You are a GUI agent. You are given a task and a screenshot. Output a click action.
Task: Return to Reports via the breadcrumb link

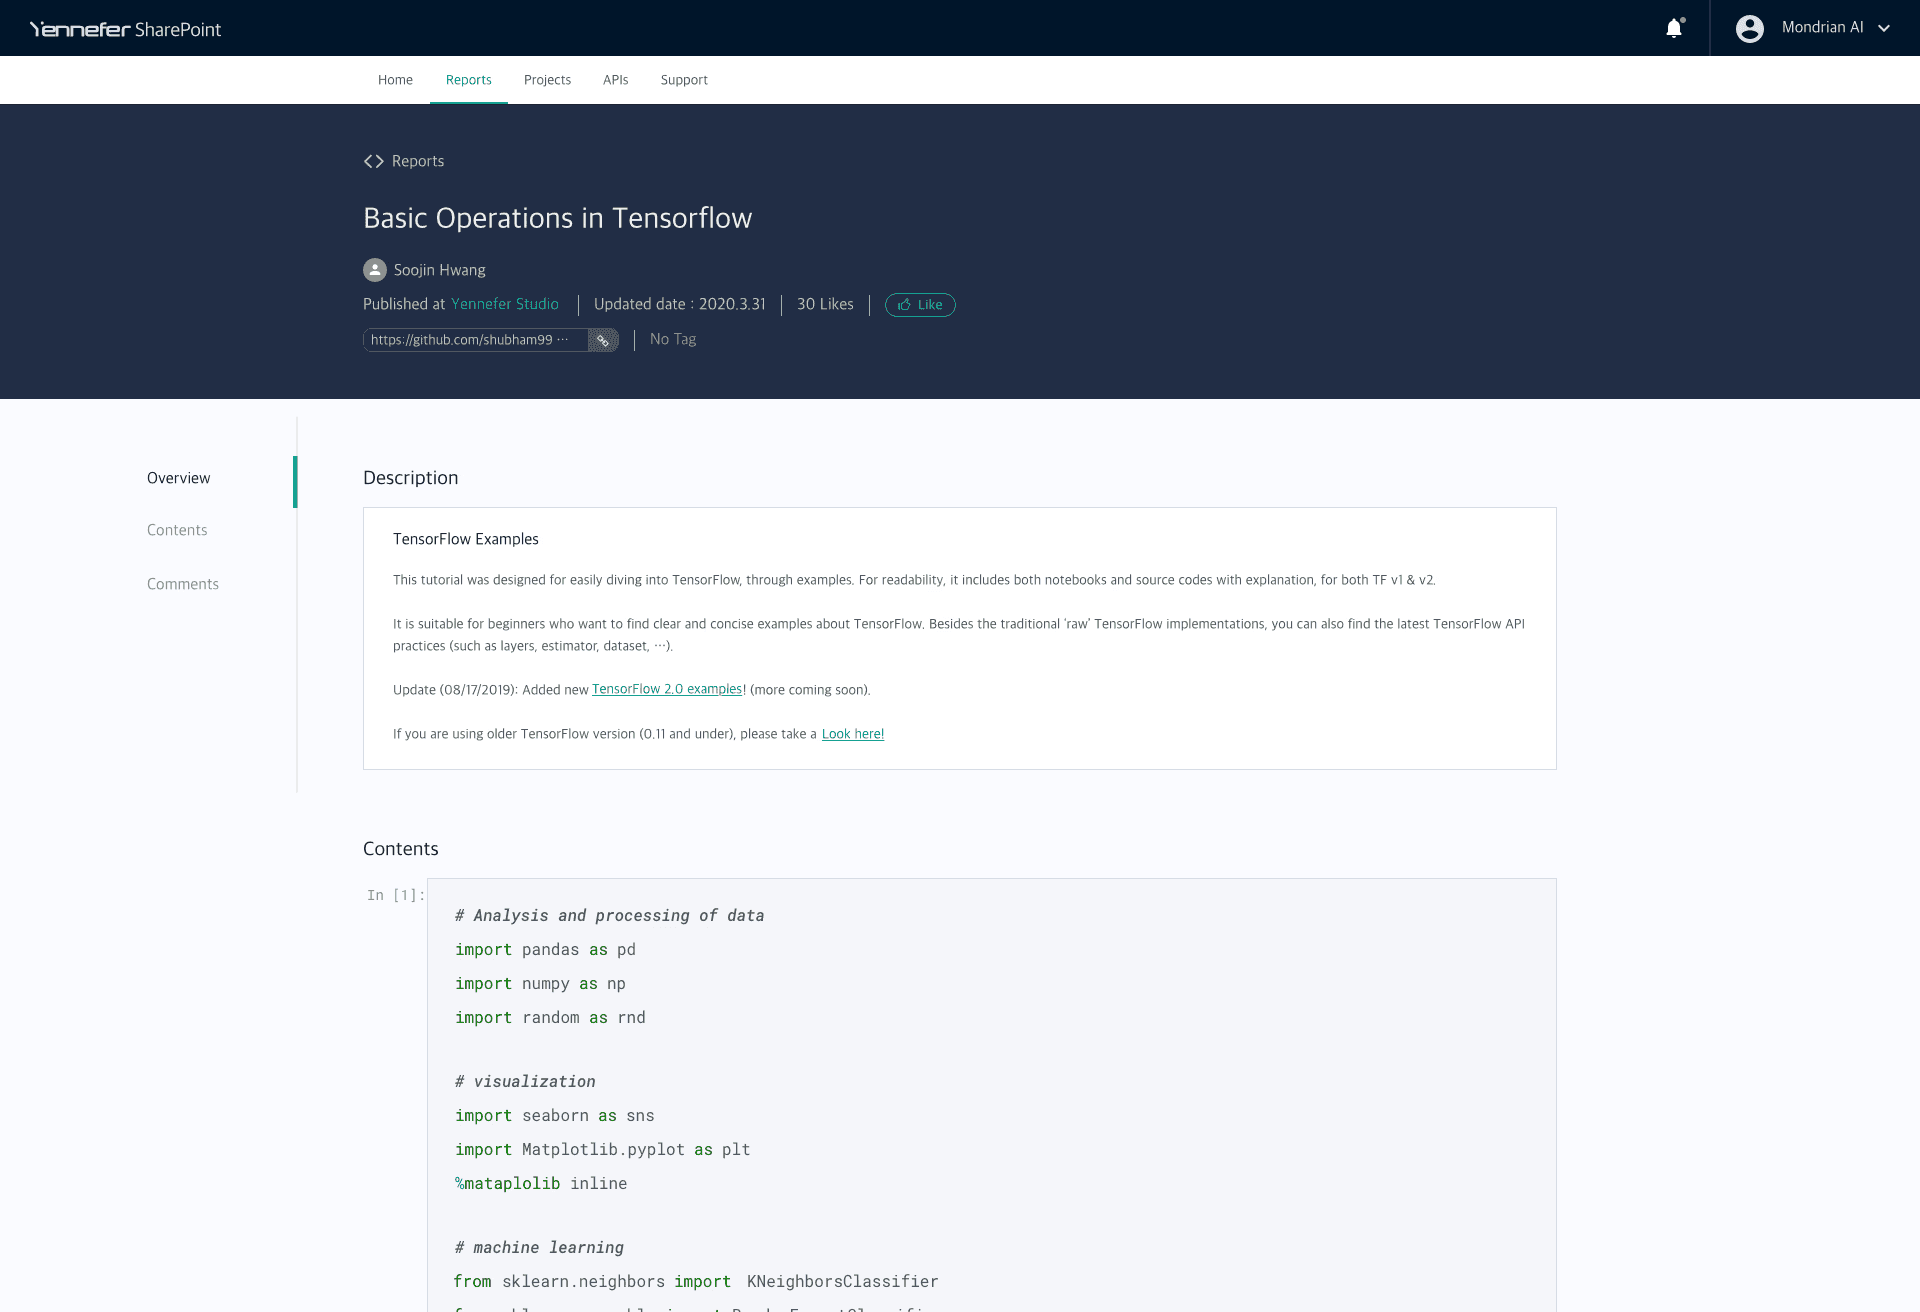tap(418, 160)
